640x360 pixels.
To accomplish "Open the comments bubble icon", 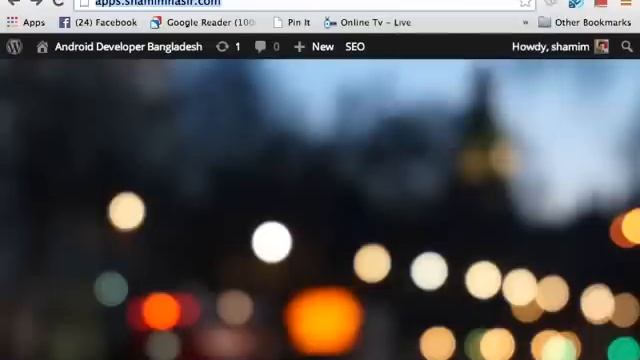I will coord(260,47).
